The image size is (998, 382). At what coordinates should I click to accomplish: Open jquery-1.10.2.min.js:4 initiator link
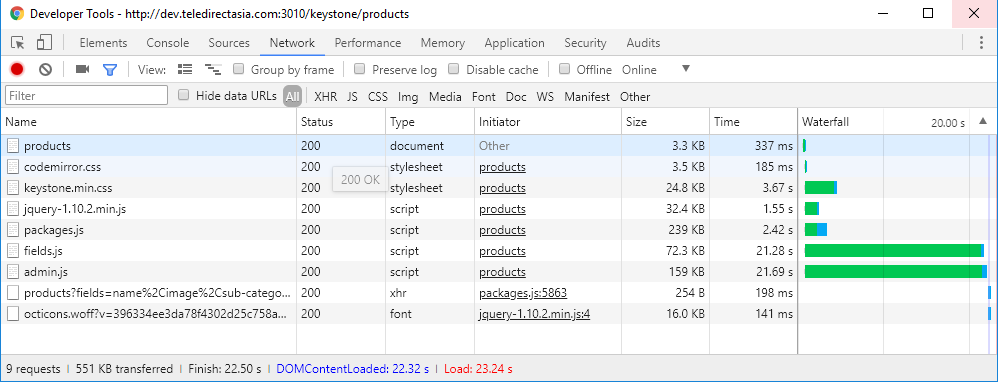point(535,314)
